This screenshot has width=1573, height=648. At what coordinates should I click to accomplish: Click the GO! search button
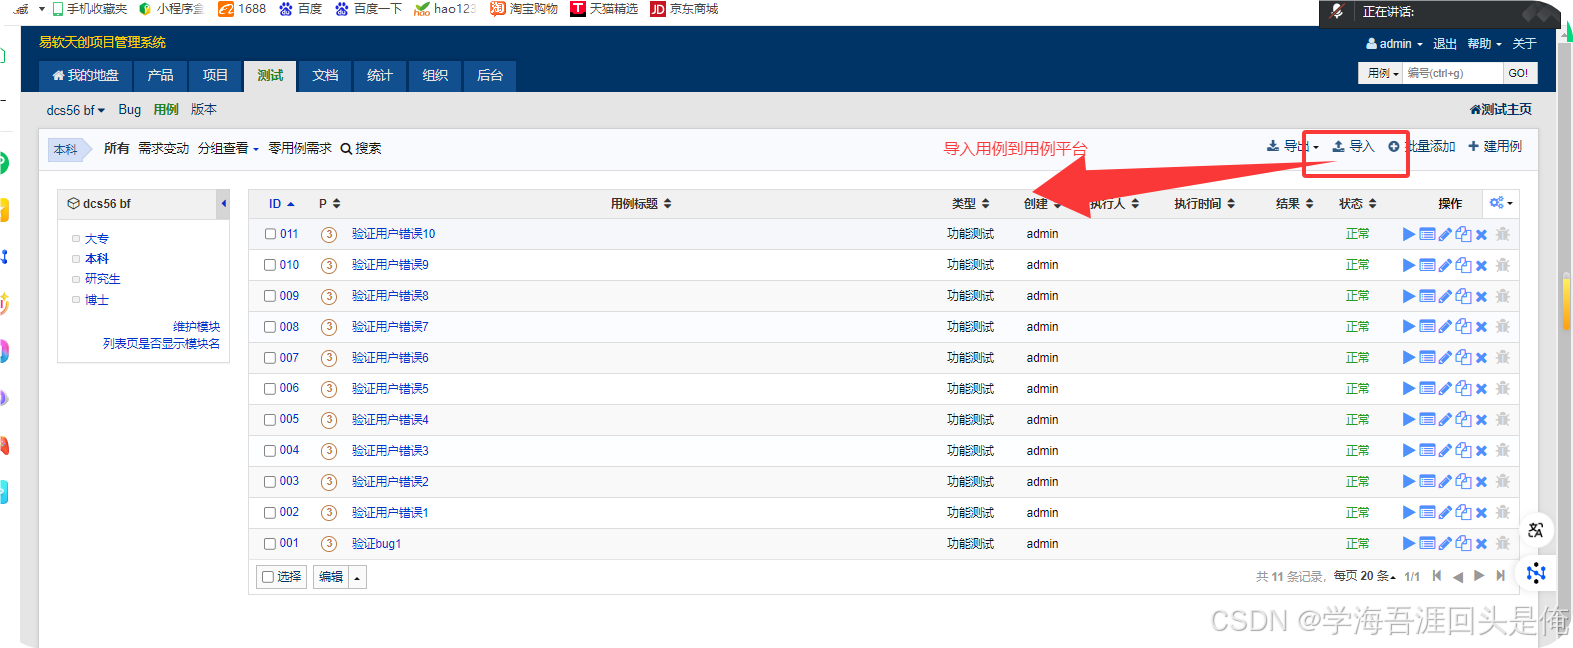coord(1518,73)
